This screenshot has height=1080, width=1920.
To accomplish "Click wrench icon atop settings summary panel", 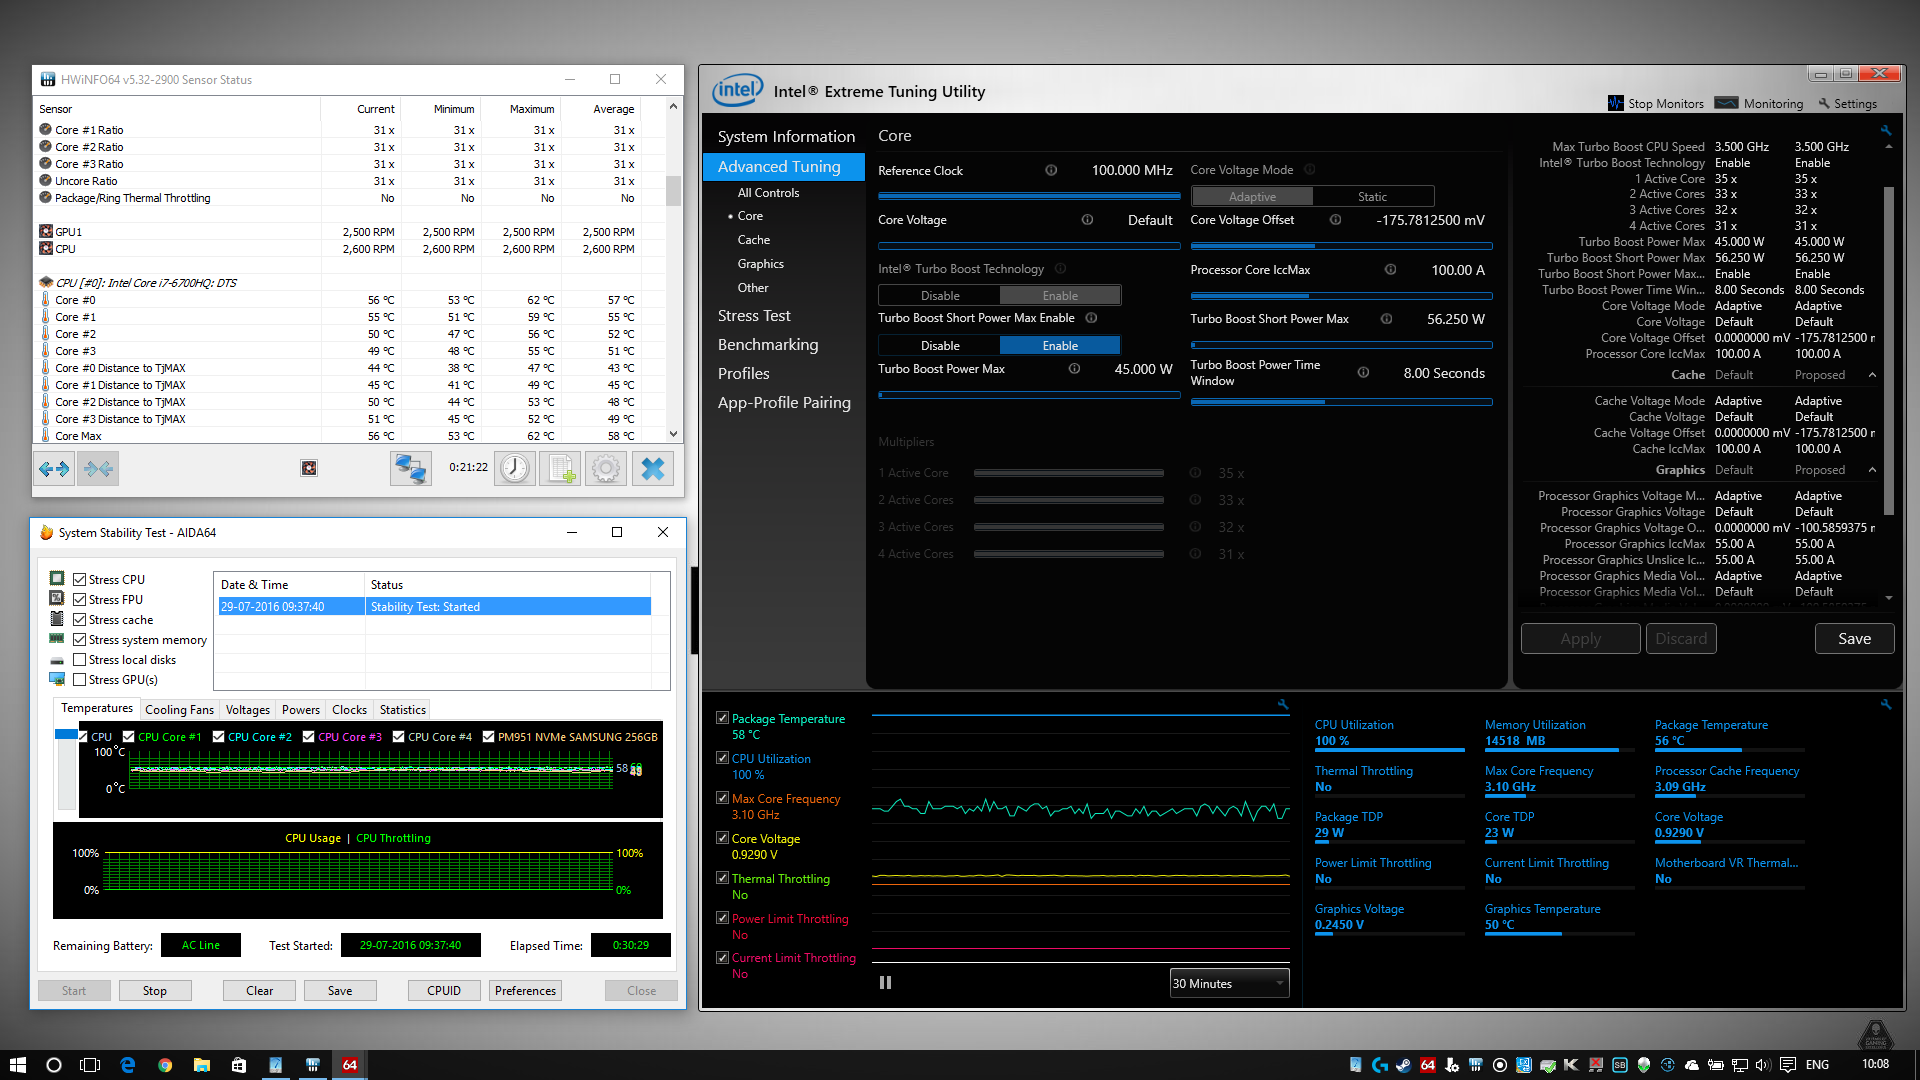I will [x=1886, y=130].
